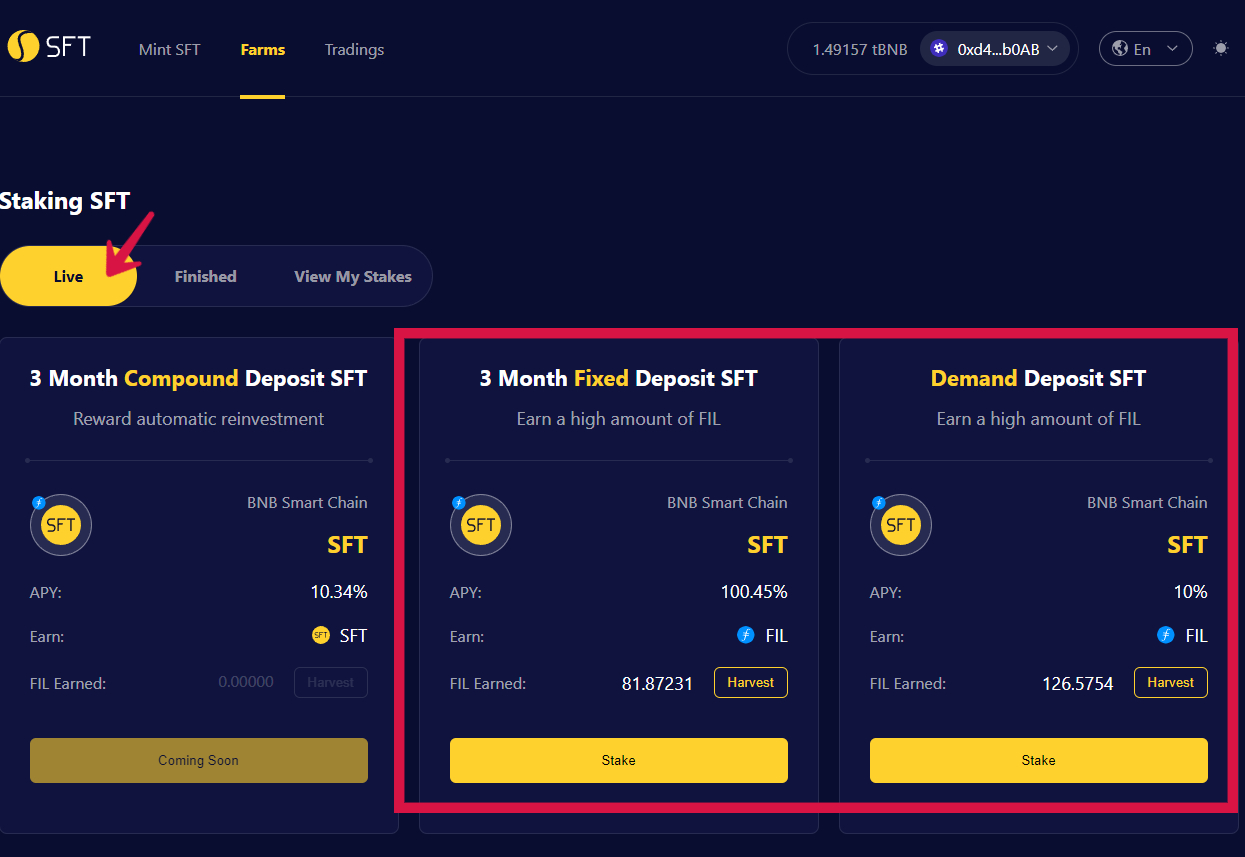
Task: Click the globe language icon
Action: click(x=1120, y=48)
